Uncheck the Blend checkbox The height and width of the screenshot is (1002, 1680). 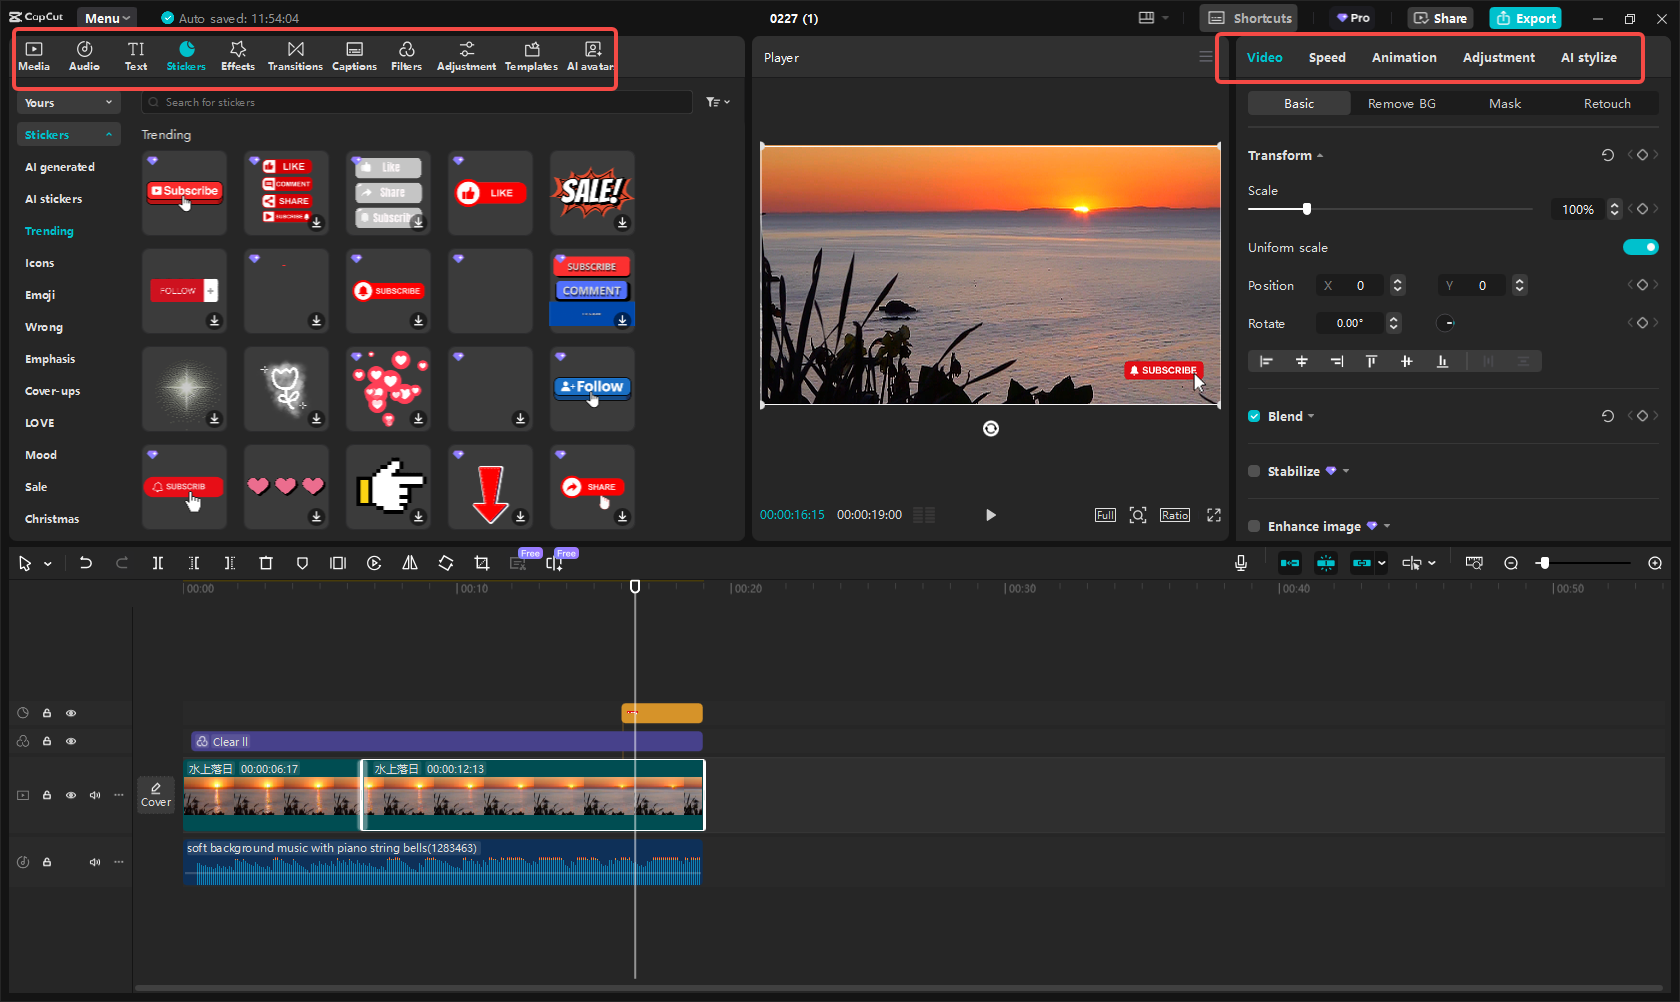point(1254,416)
